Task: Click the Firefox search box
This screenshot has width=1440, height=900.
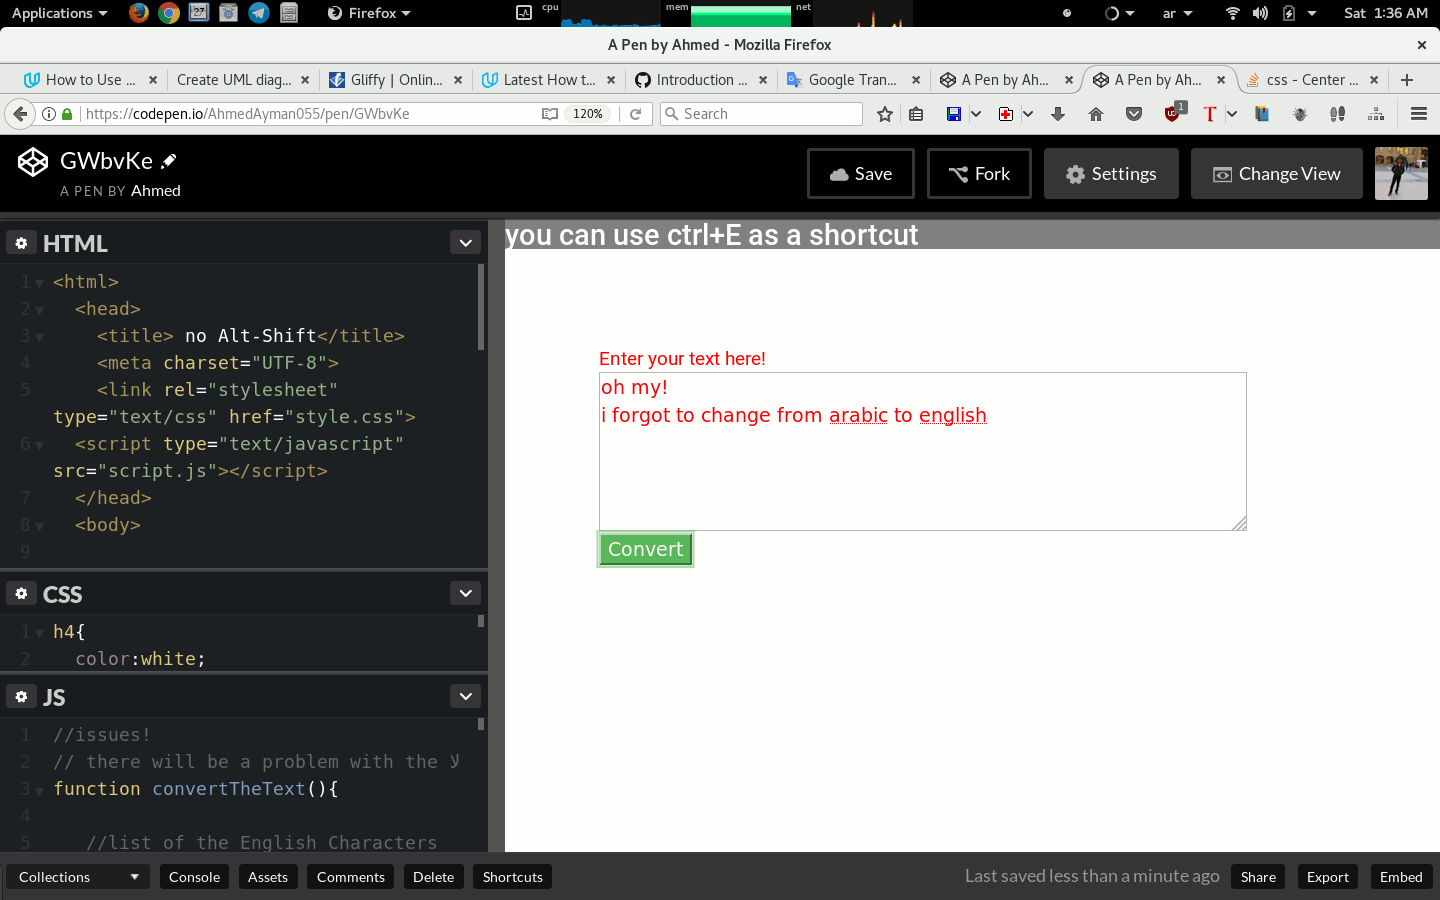Action: [x=762, y=114]
